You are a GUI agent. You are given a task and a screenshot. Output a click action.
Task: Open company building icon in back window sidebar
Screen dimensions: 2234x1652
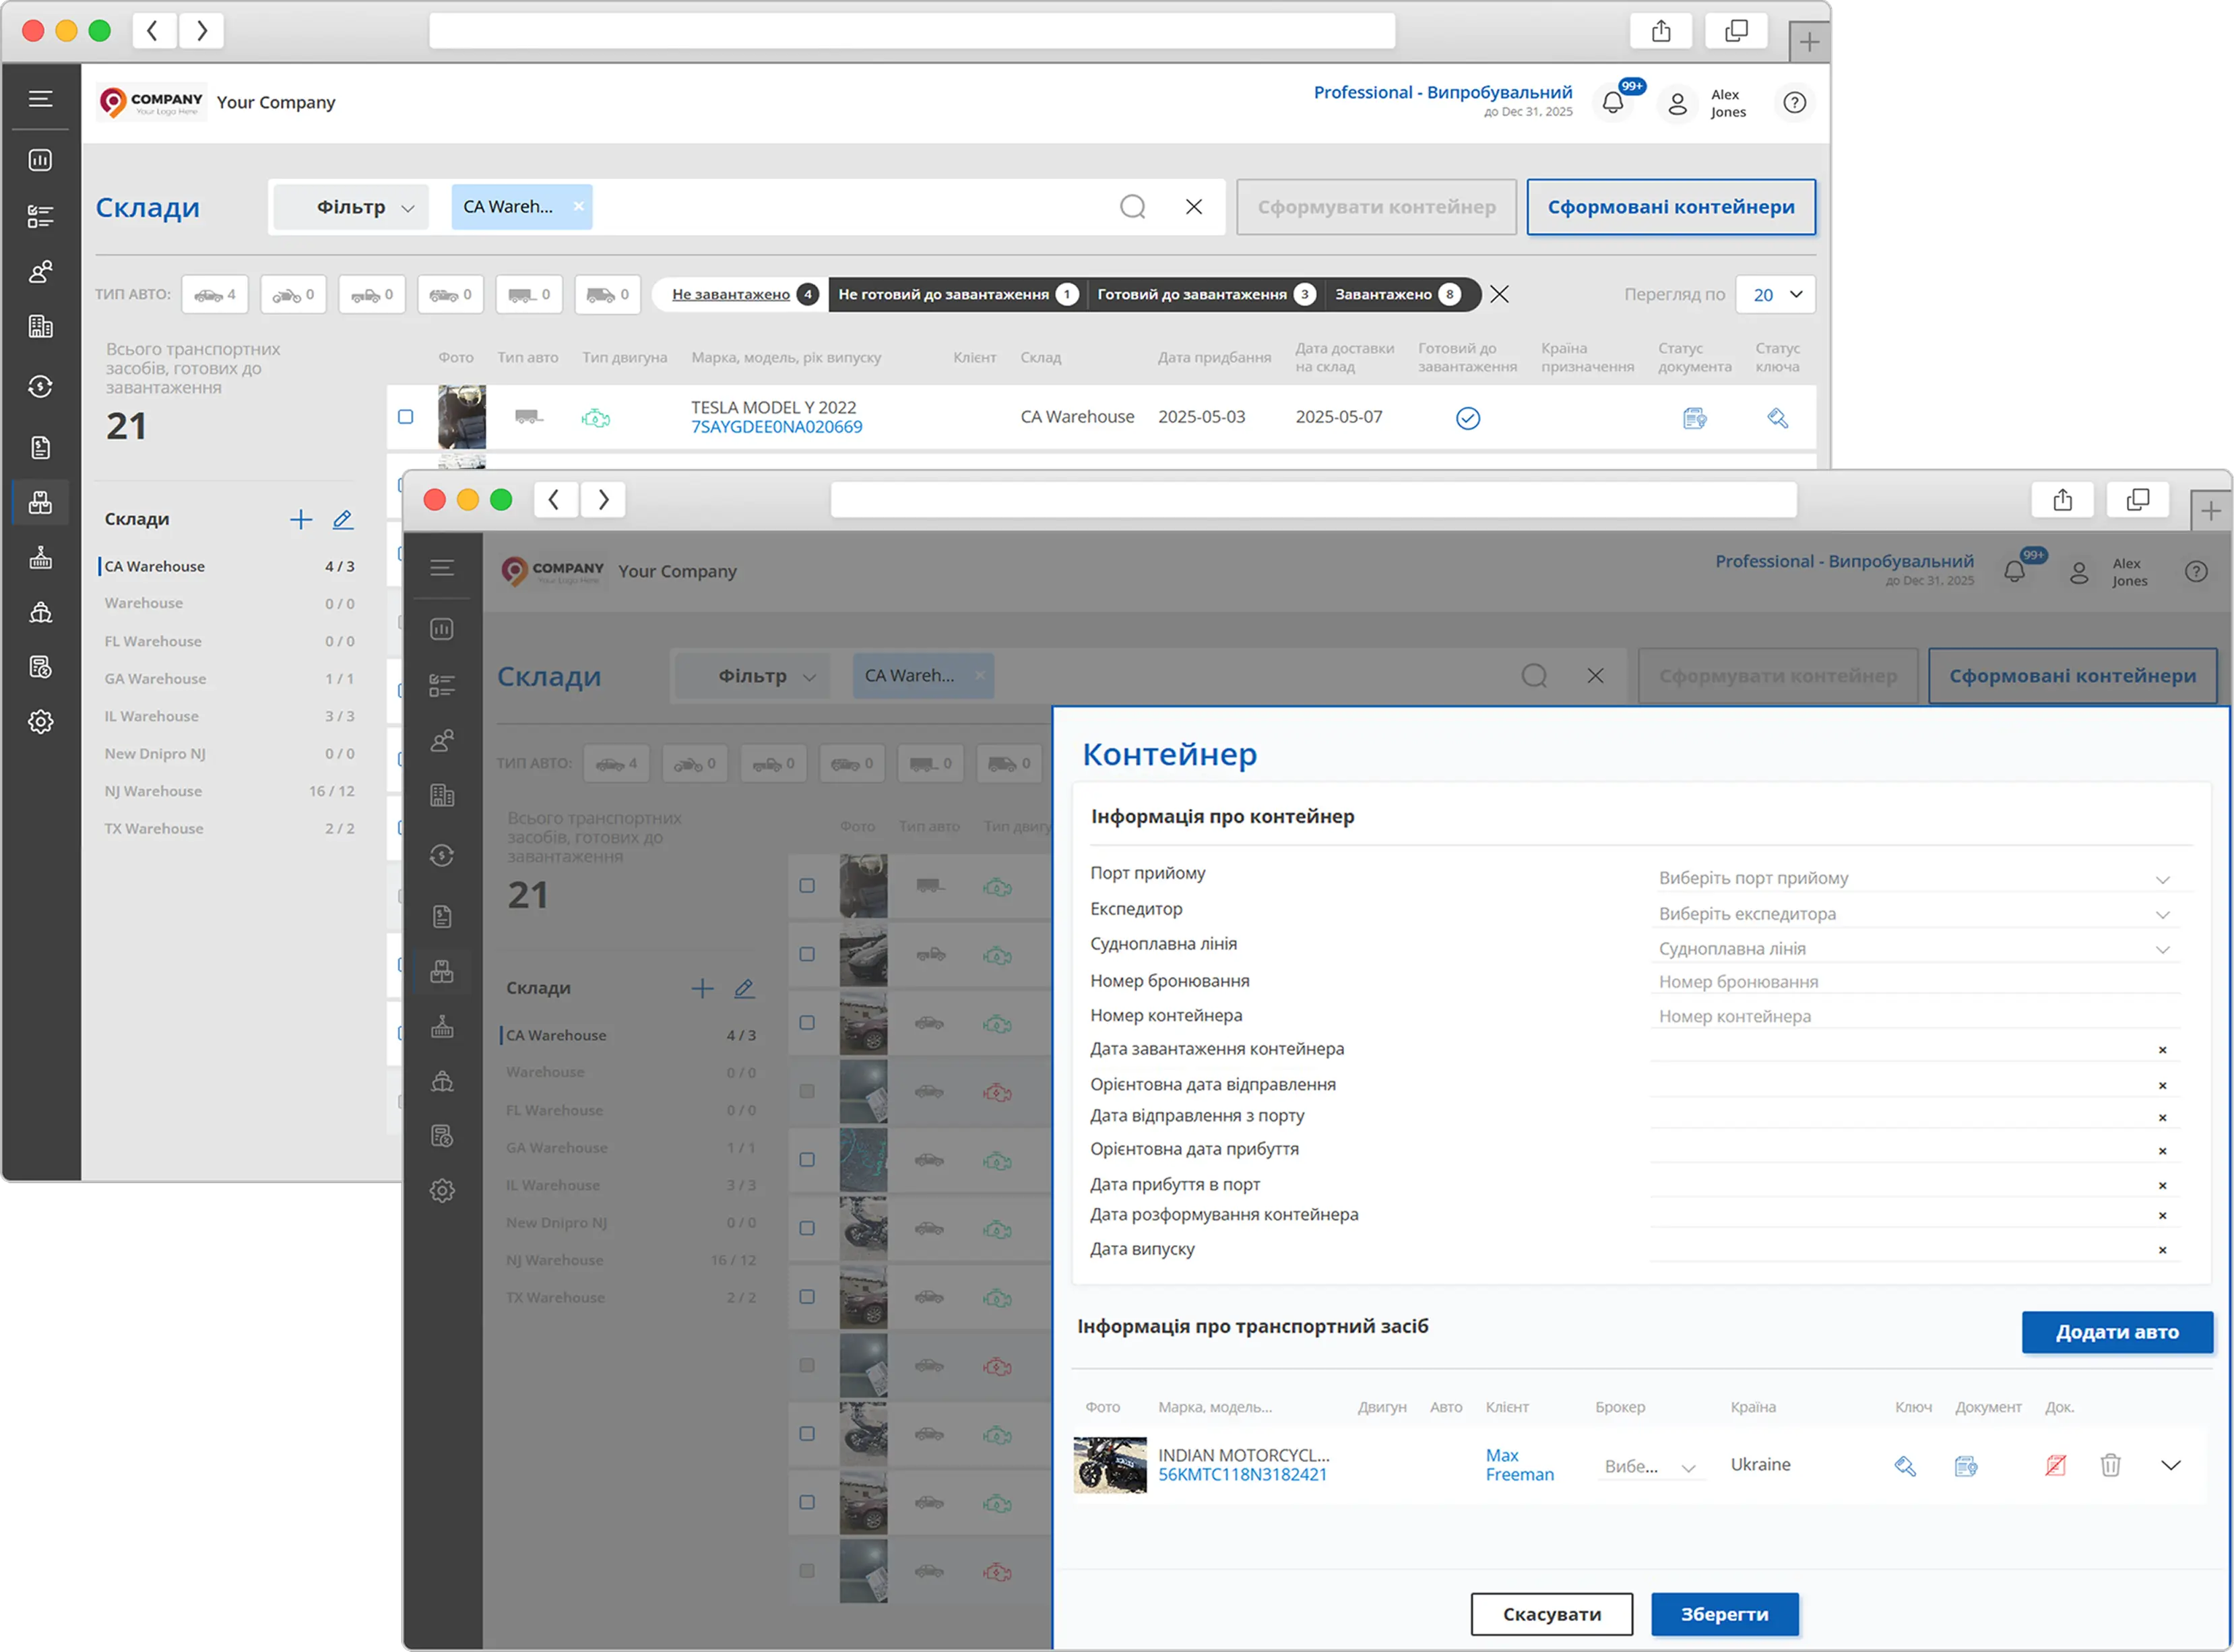click(41, 326)
